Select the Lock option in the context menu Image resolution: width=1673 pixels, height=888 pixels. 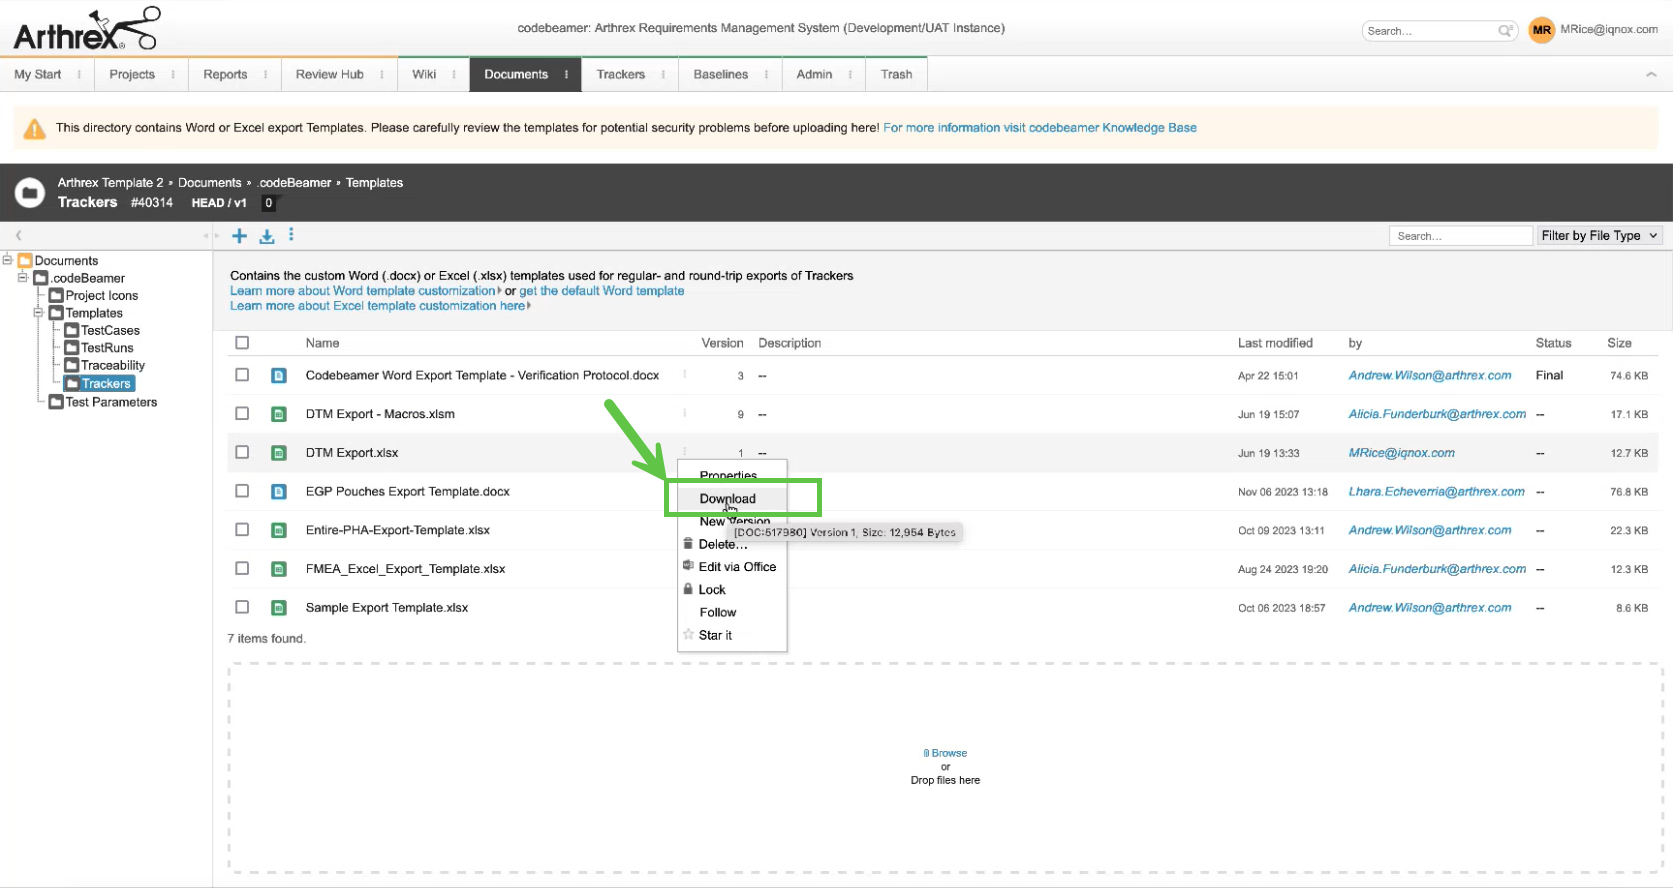(711, 590)
